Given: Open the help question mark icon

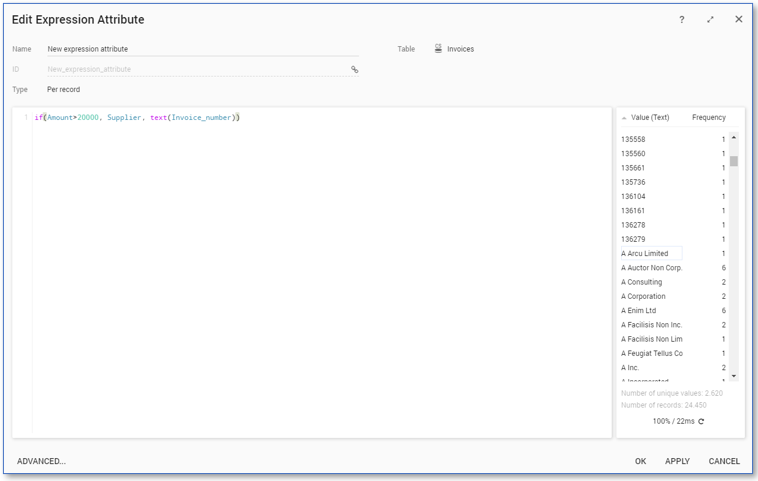Looking at the screenshot, I should click(682, 20).
